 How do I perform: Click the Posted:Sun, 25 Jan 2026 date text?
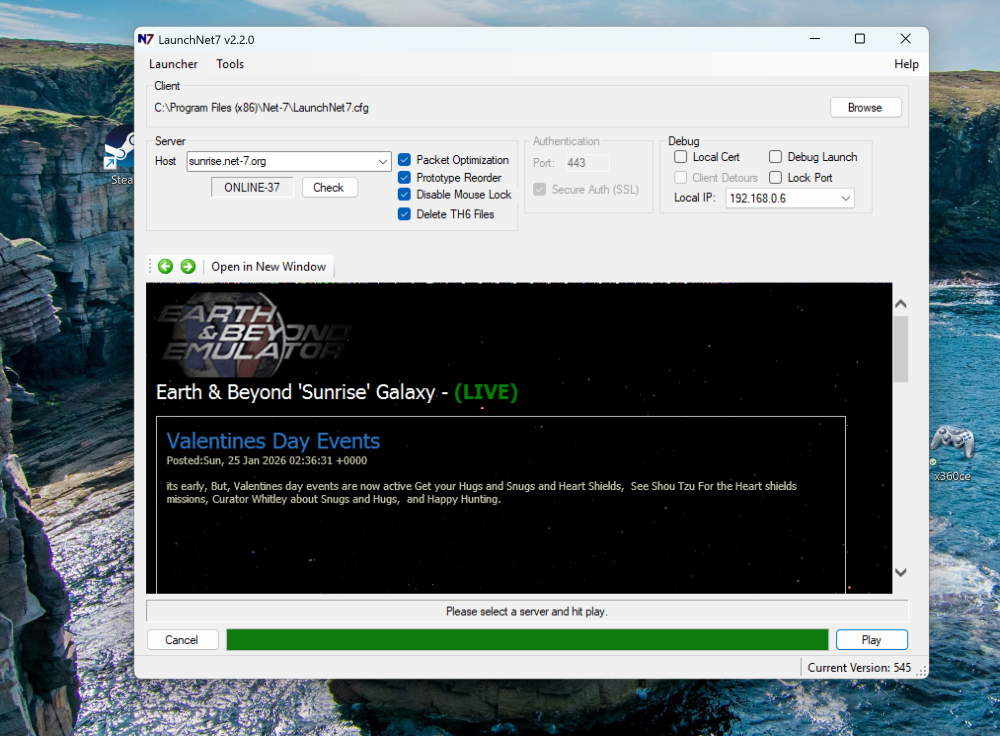267,460
